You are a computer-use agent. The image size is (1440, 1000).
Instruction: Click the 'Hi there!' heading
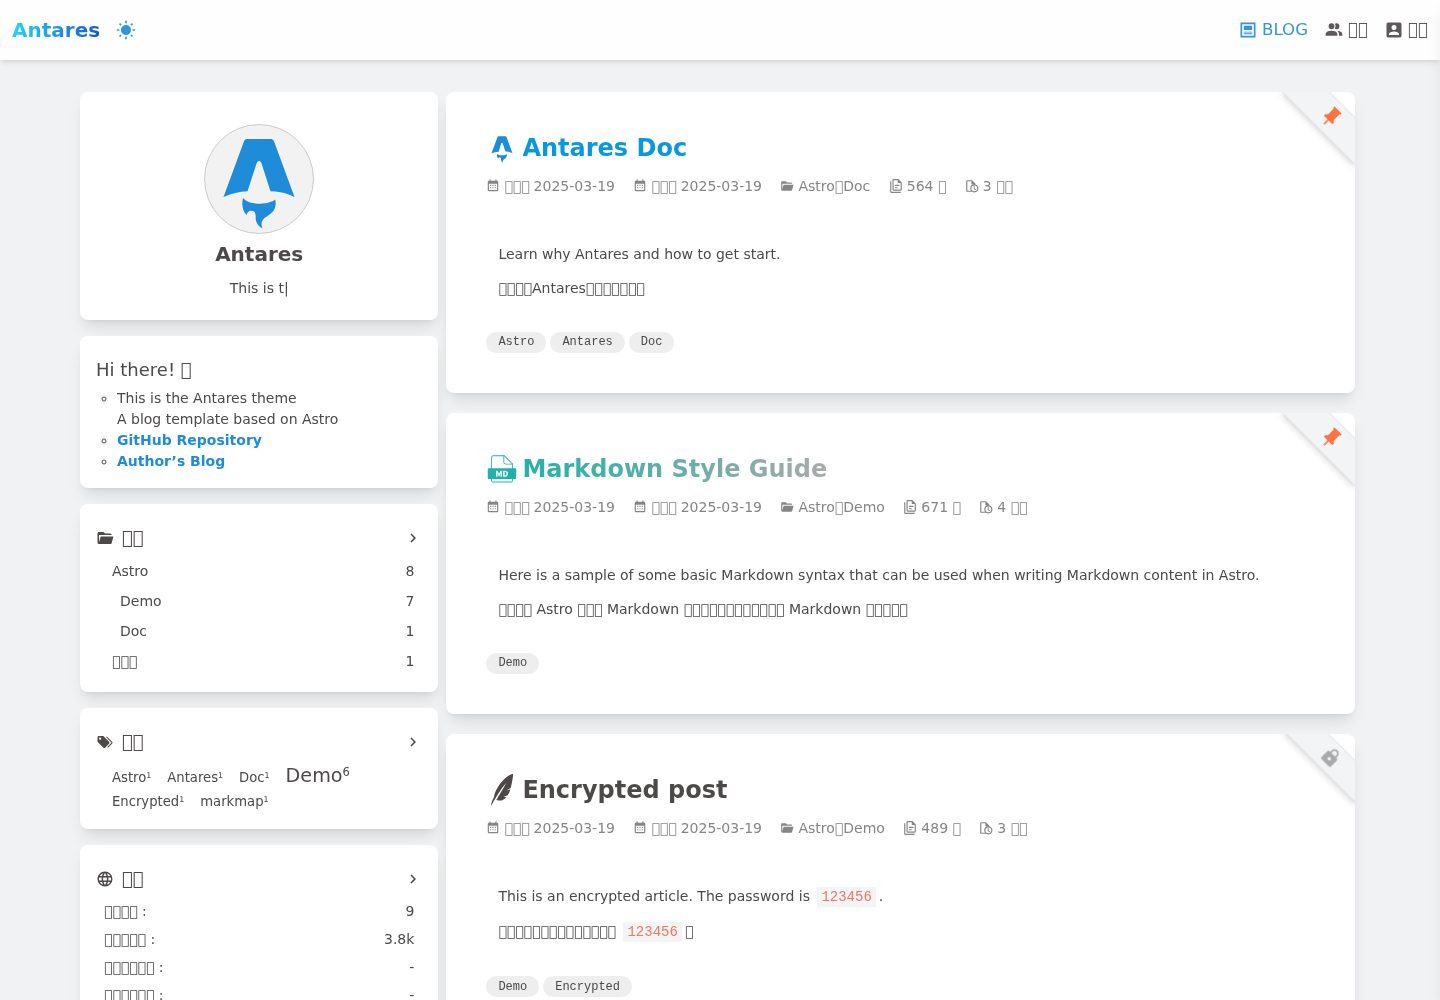[x=144, y=369]
